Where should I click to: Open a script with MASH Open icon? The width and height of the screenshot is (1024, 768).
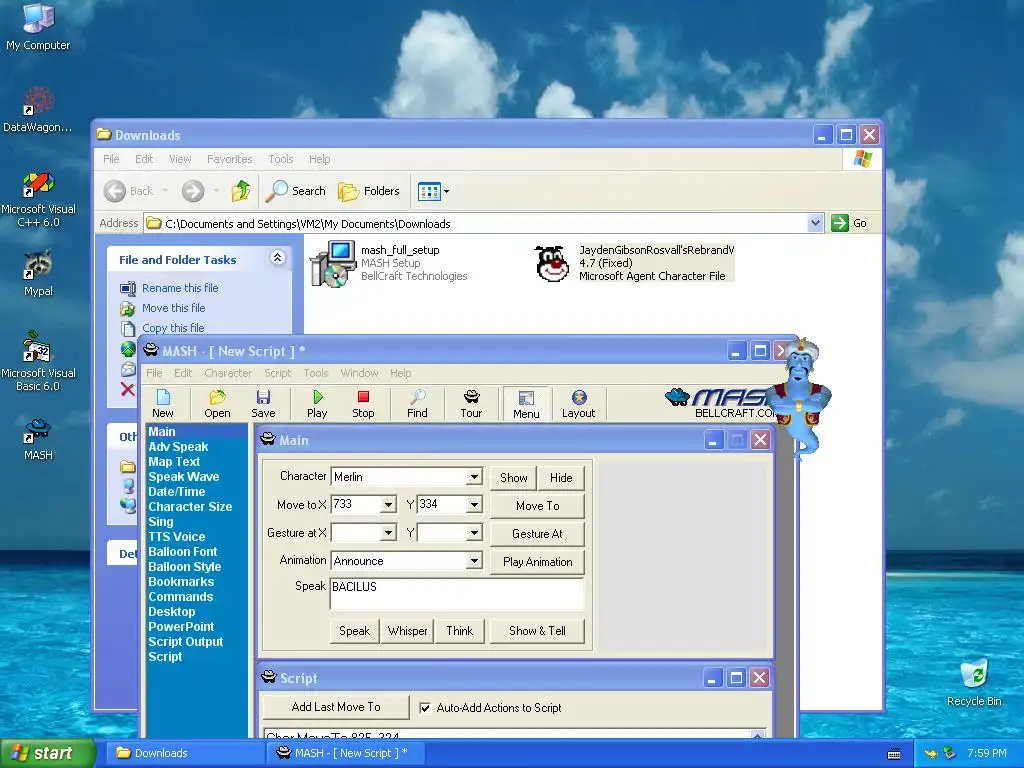[217, 403]
